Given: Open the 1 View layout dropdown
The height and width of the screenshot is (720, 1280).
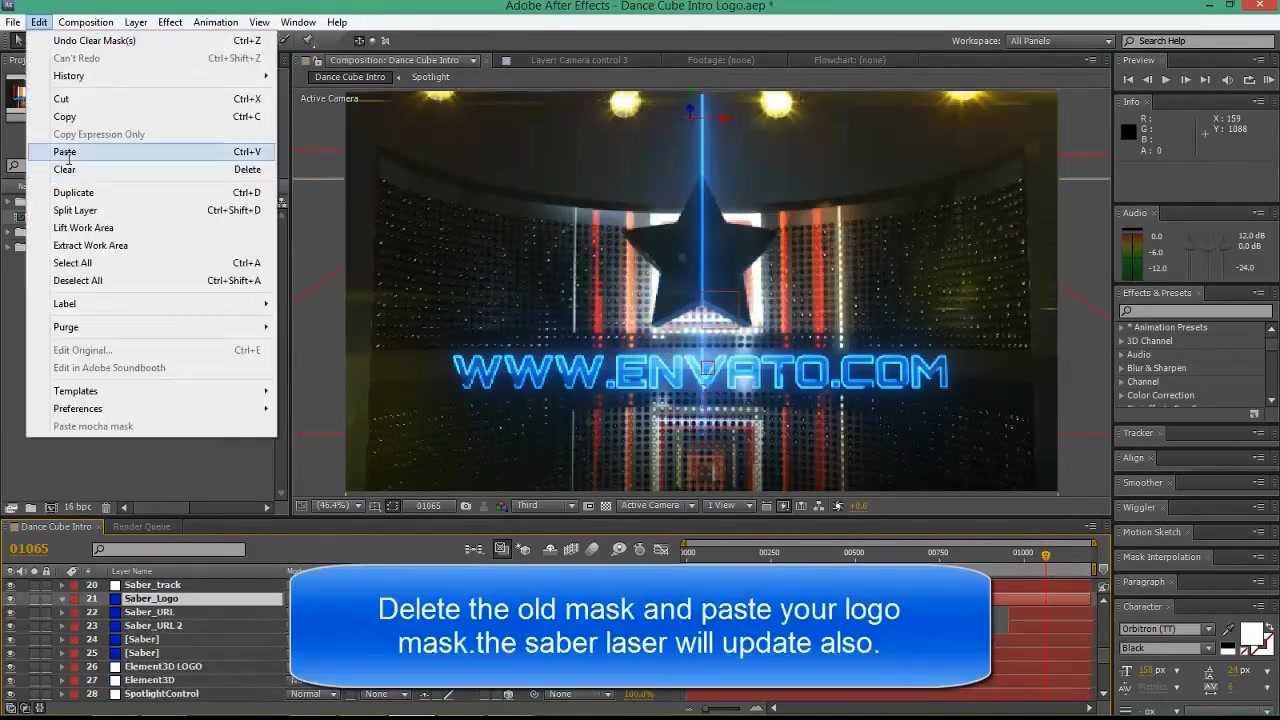Looking at the screenshot, I should point(728,506).
